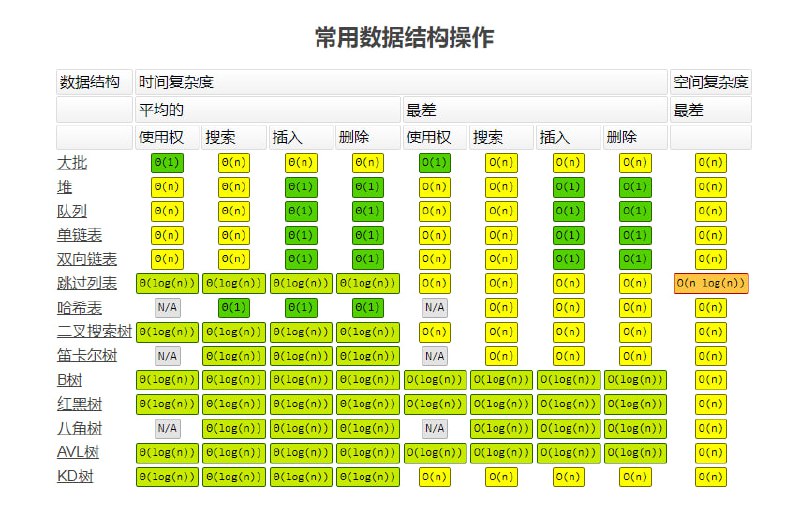Click the 平均的 subheader cell
Image resolution: width=800 pixels, height=515 pixels.
coord(268,110)
